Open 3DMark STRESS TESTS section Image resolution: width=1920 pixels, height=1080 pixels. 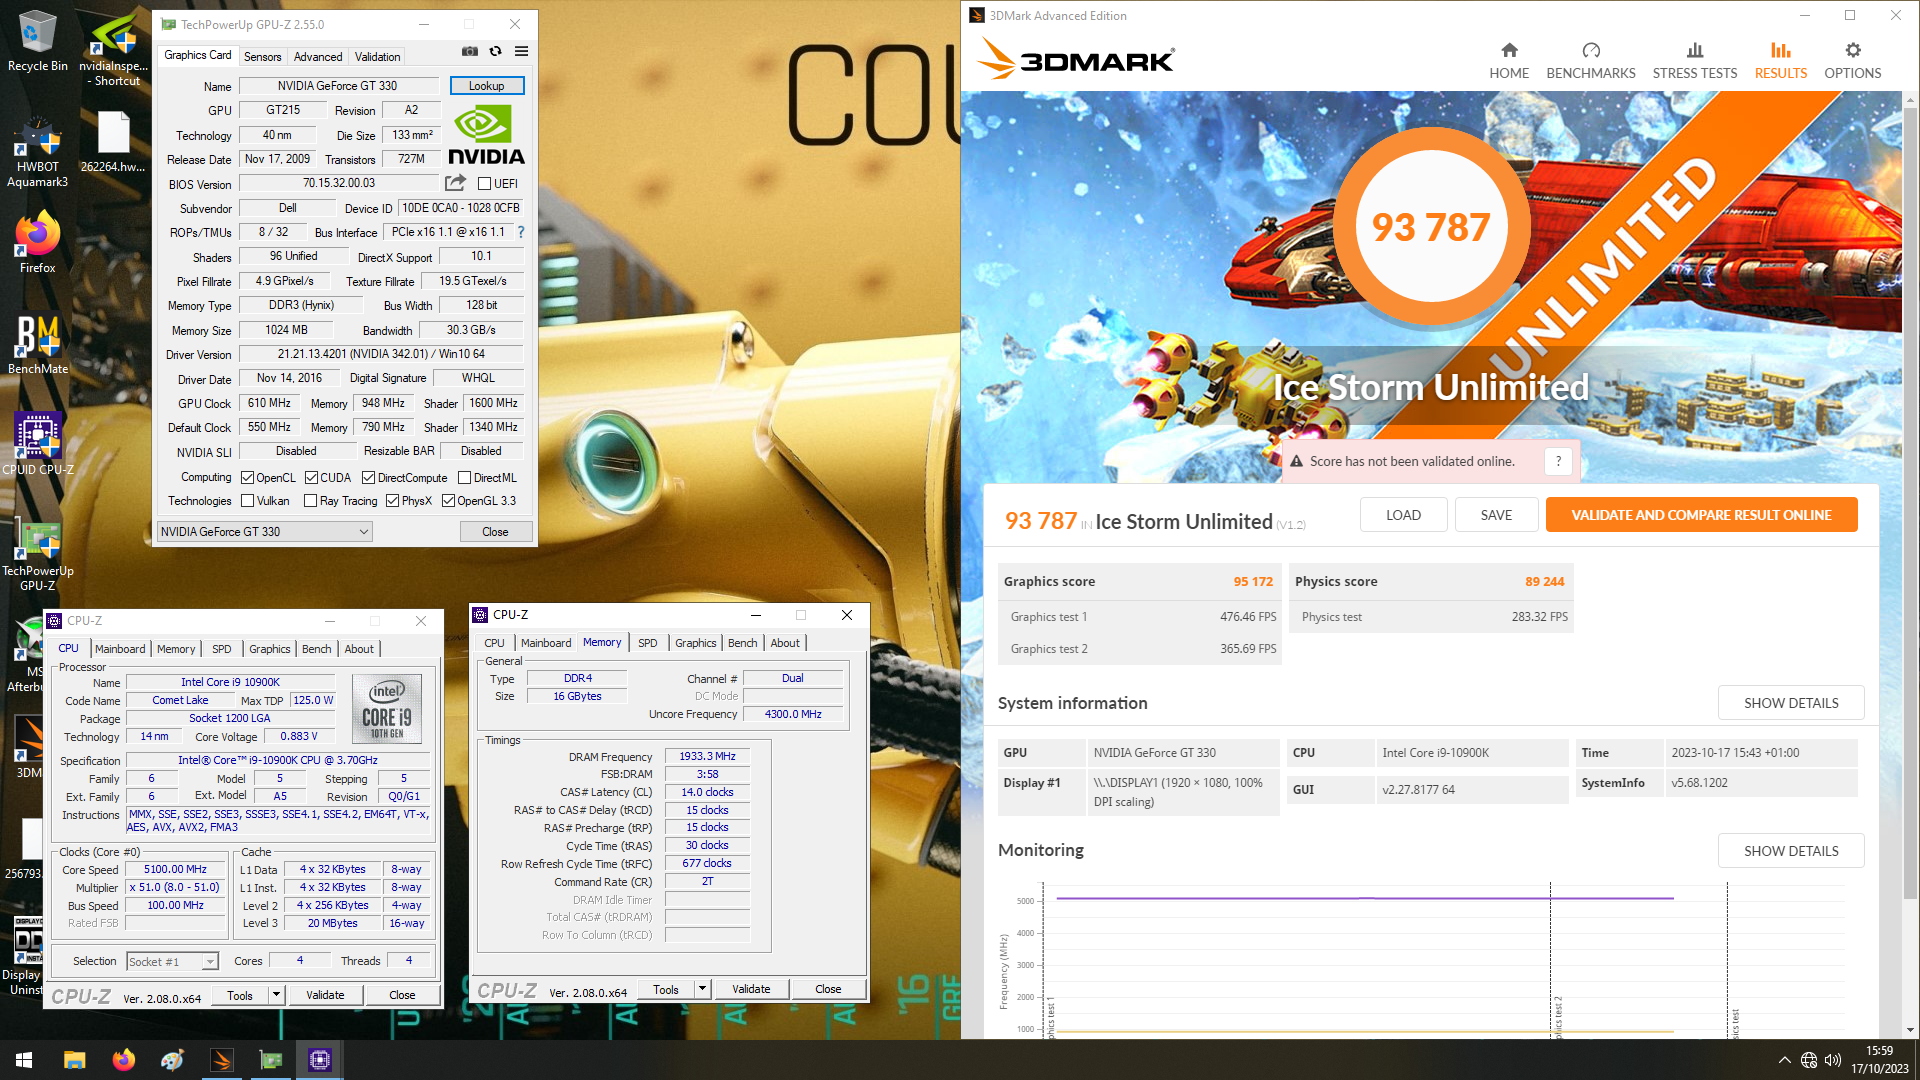[x=1694, y=61]
